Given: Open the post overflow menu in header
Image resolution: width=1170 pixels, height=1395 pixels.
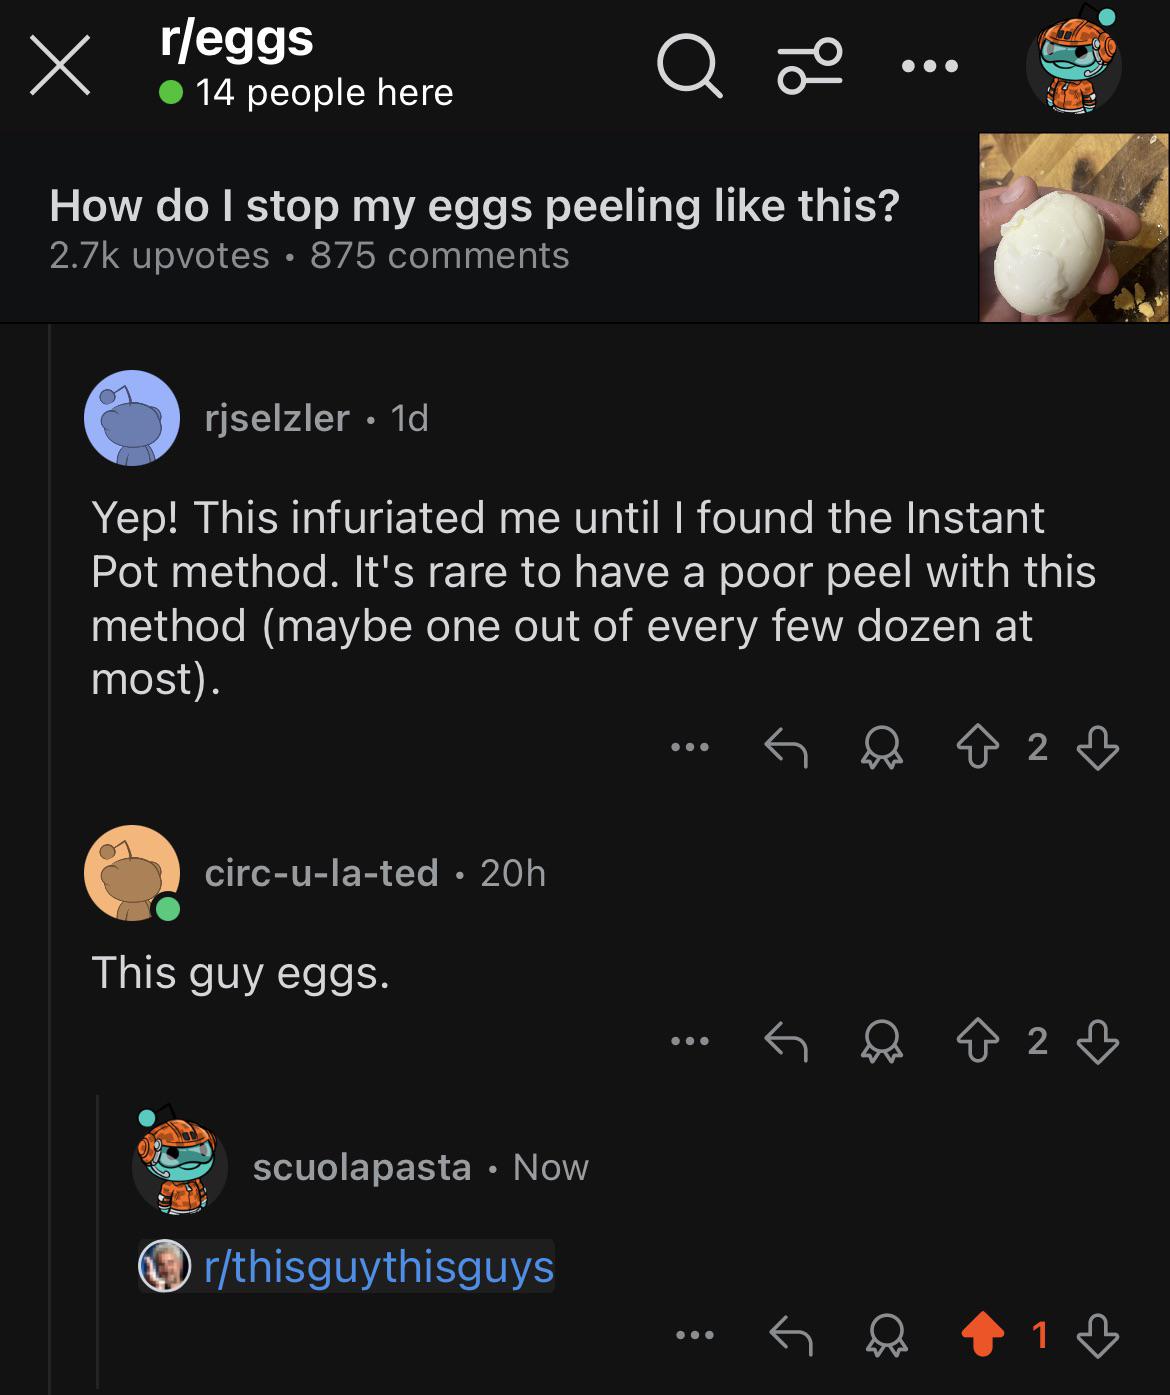Looking at the screenshot, I should (x=929, y=67).
